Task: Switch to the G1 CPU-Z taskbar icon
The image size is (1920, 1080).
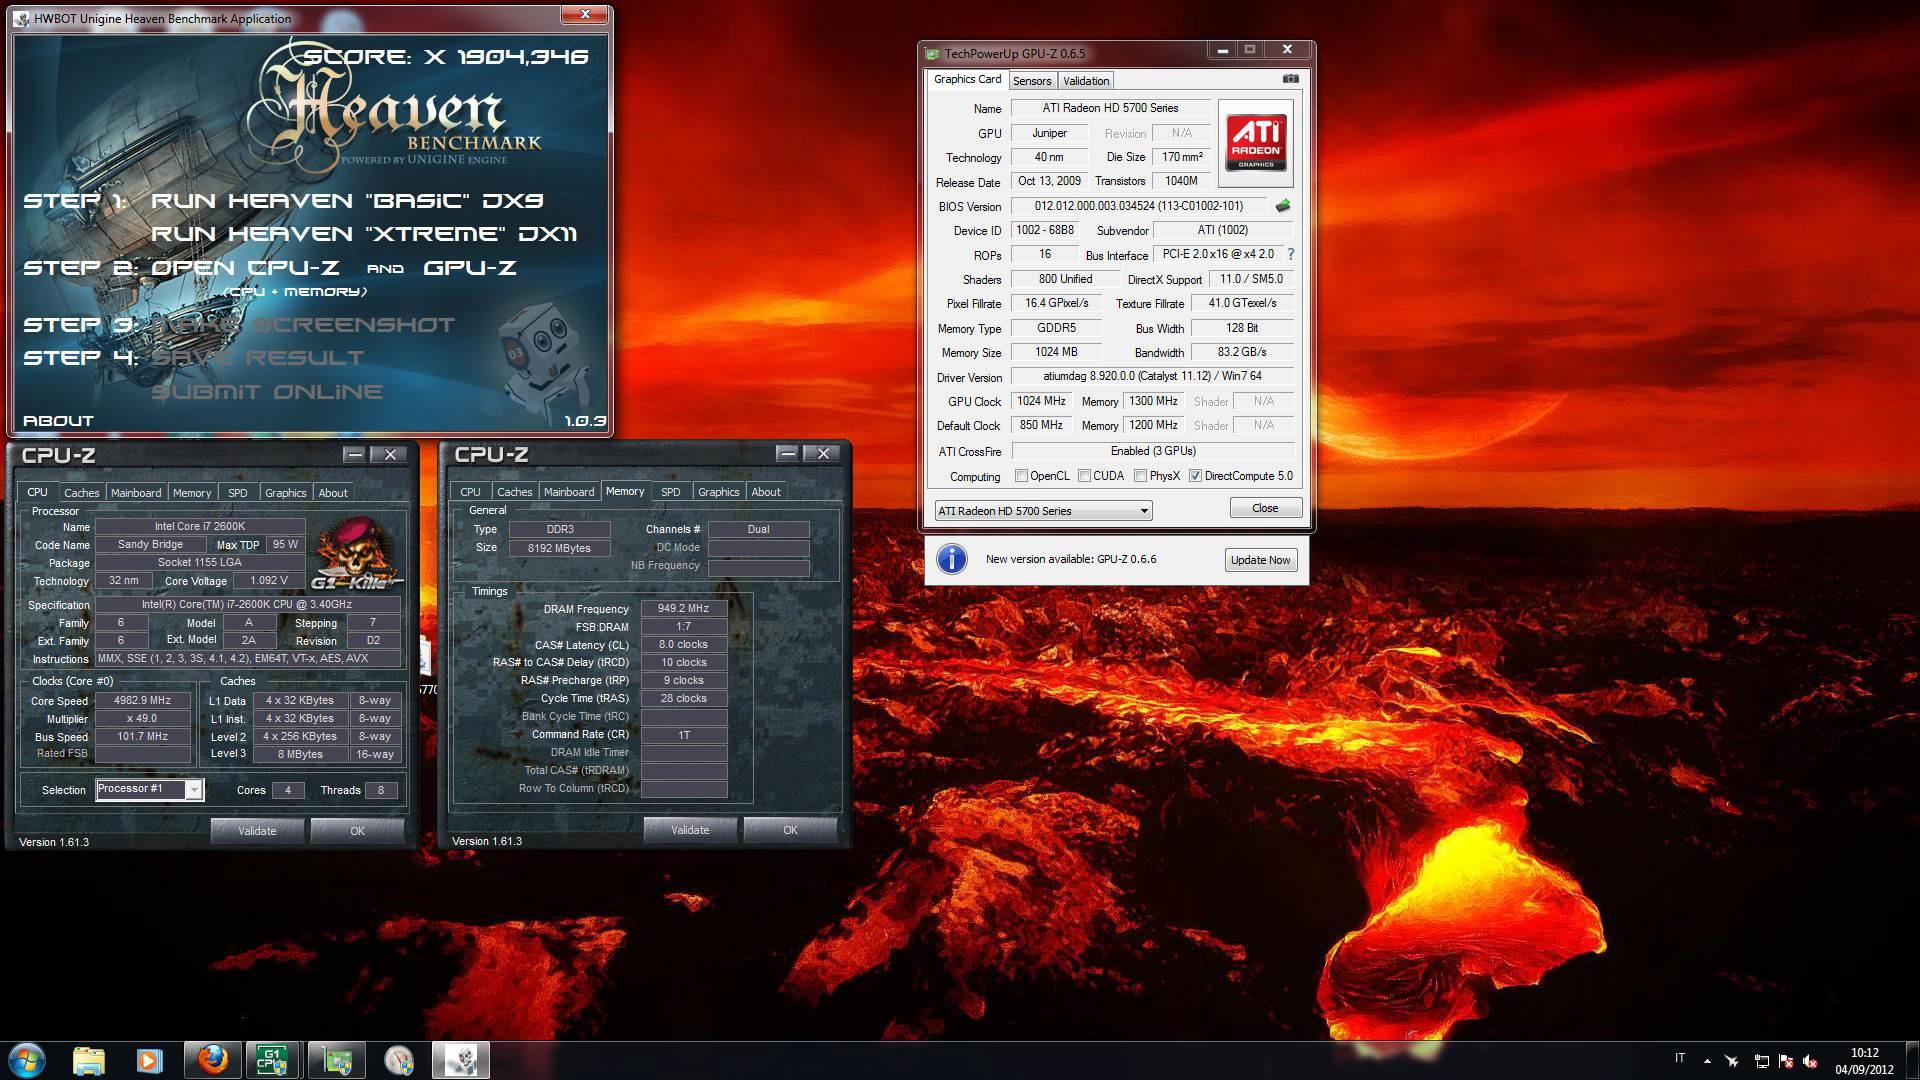Action: click(272, 1060)
